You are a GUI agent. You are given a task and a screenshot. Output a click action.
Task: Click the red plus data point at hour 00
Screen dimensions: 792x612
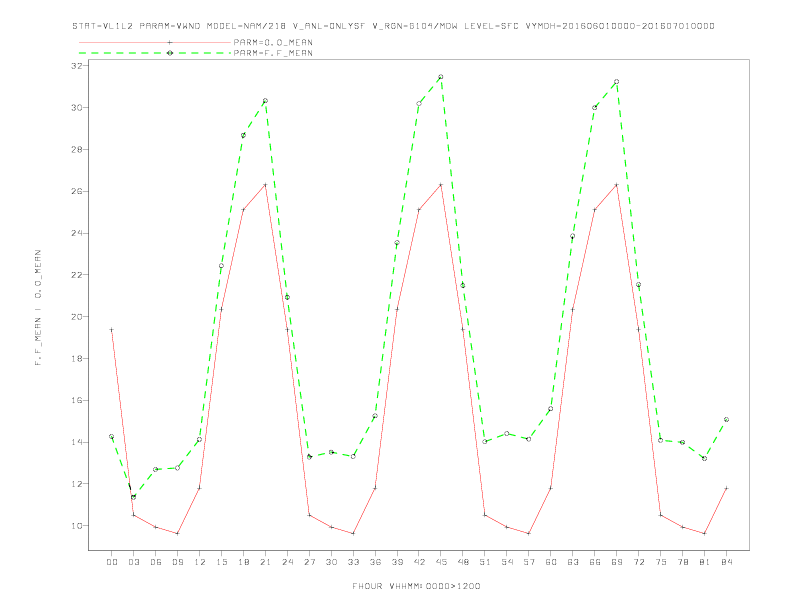[112, 330]
